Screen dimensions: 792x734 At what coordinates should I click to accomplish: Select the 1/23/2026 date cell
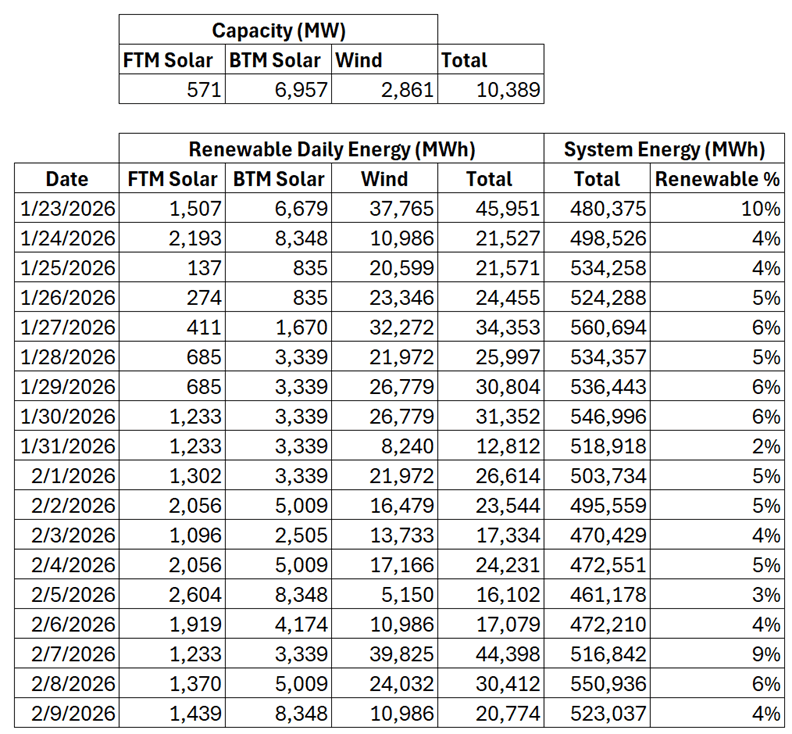coord(67,209)
